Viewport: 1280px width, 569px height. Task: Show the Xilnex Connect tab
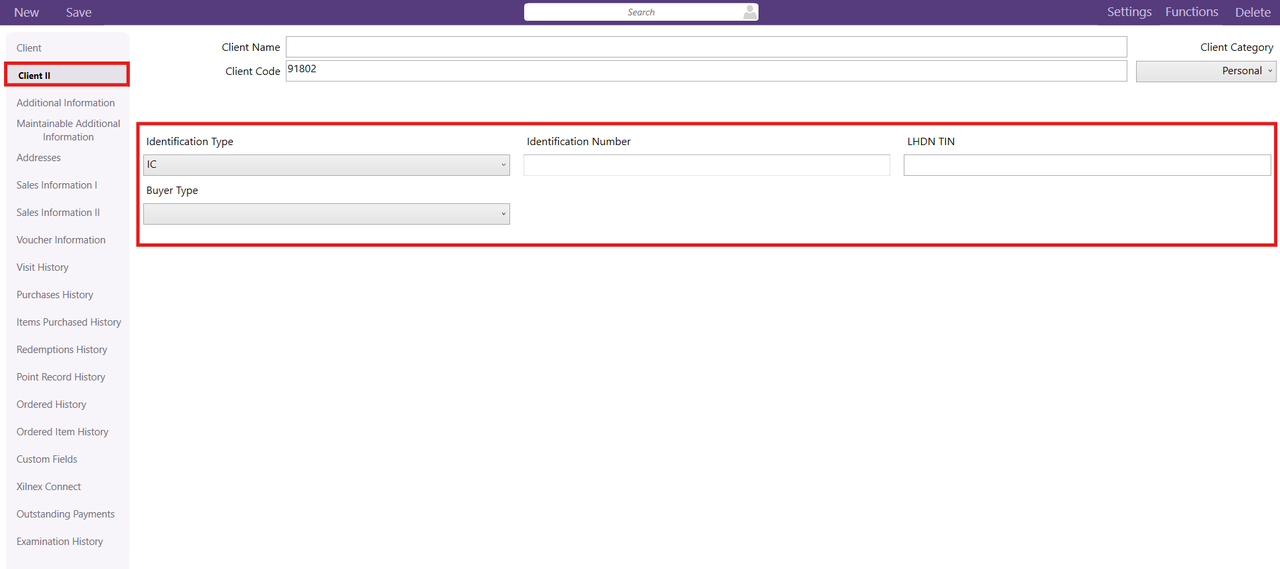49,487
